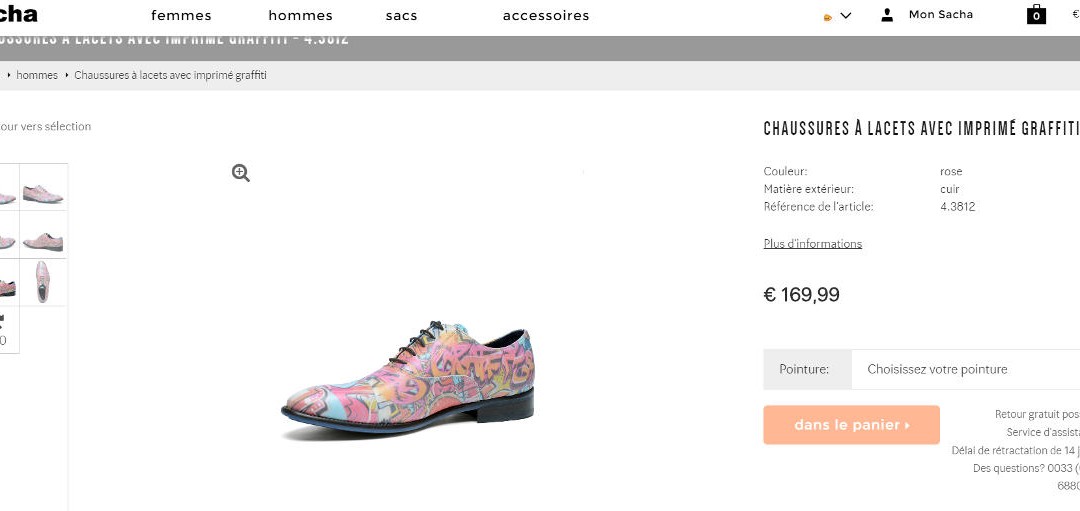Viewport: 1080px width, 511px height.
Task: Open the shopping bag cart icon
Action: coord(1036,15)
